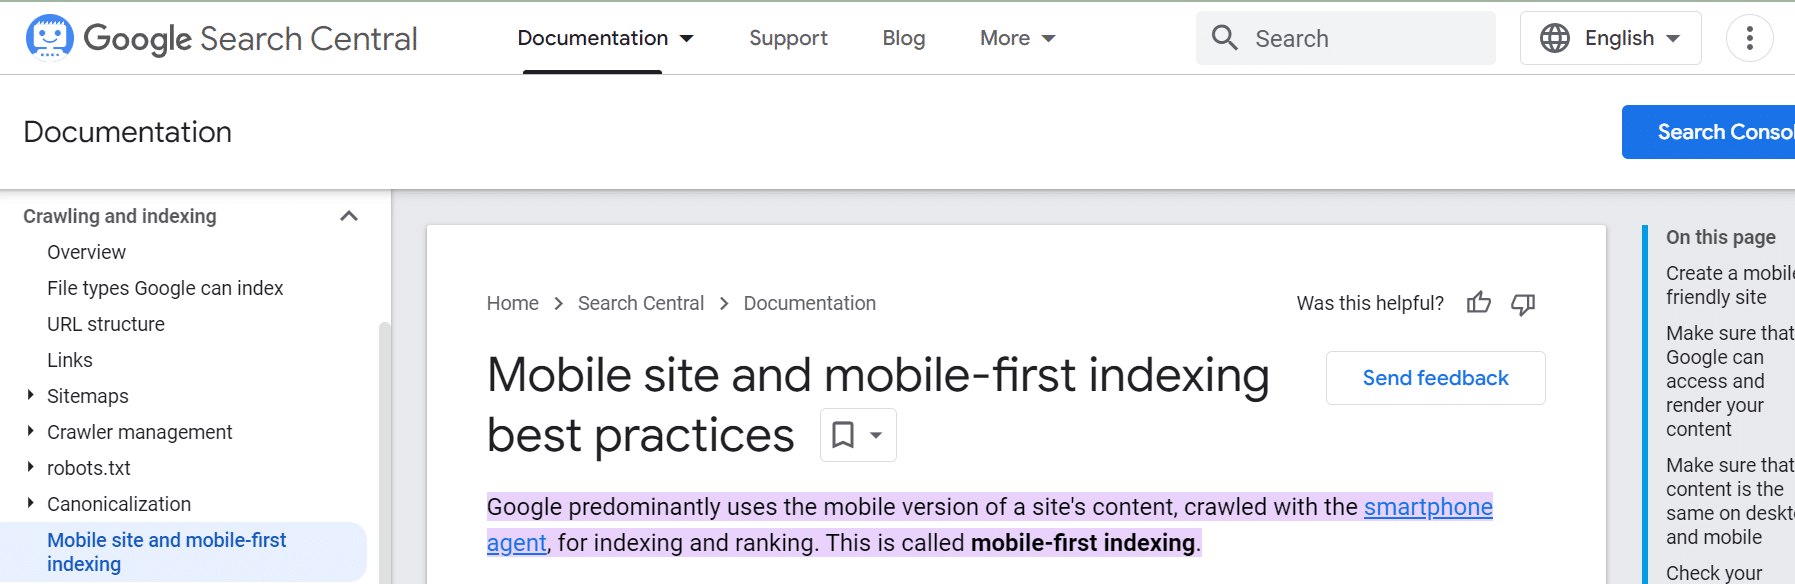Image resolution: width=1795 pixels, height=584 pixels.
Task: Select Links in the sidebar
Action: coord(70,360)
